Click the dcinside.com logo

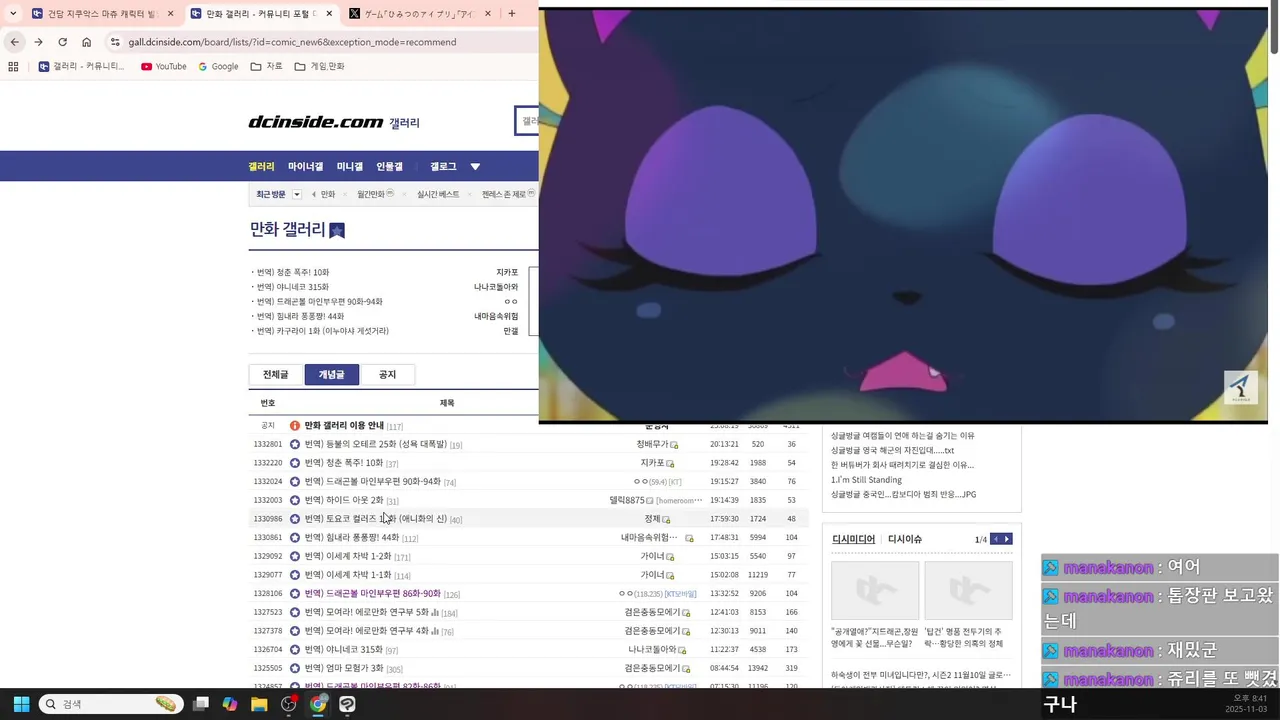315,122
